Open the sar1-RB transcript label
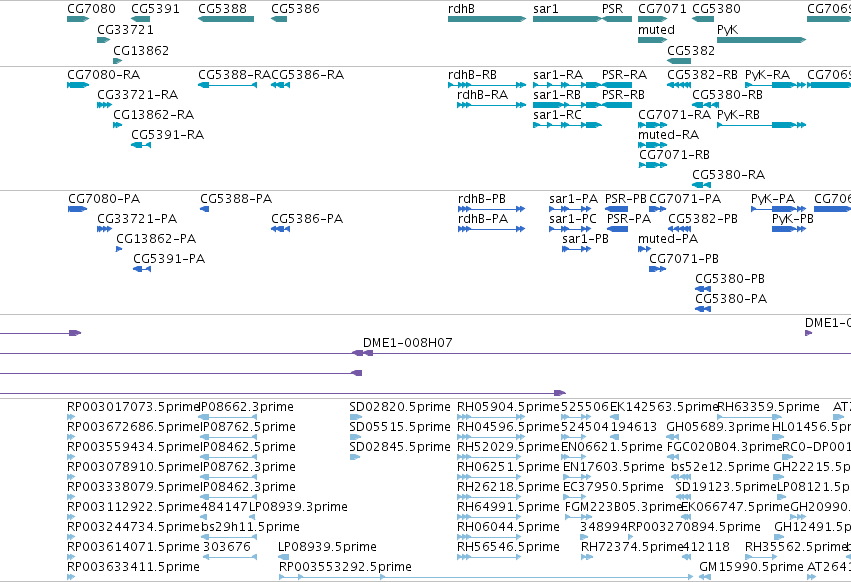 point(557,95)
